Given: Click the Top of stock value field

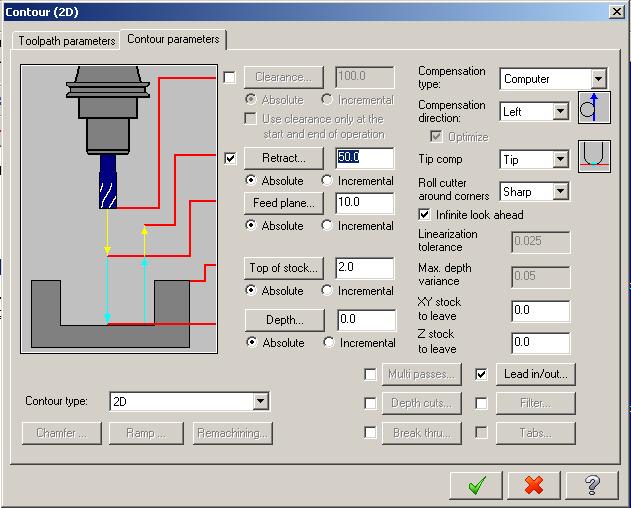Looking at the screenshot, I should (x=365, y=268).
